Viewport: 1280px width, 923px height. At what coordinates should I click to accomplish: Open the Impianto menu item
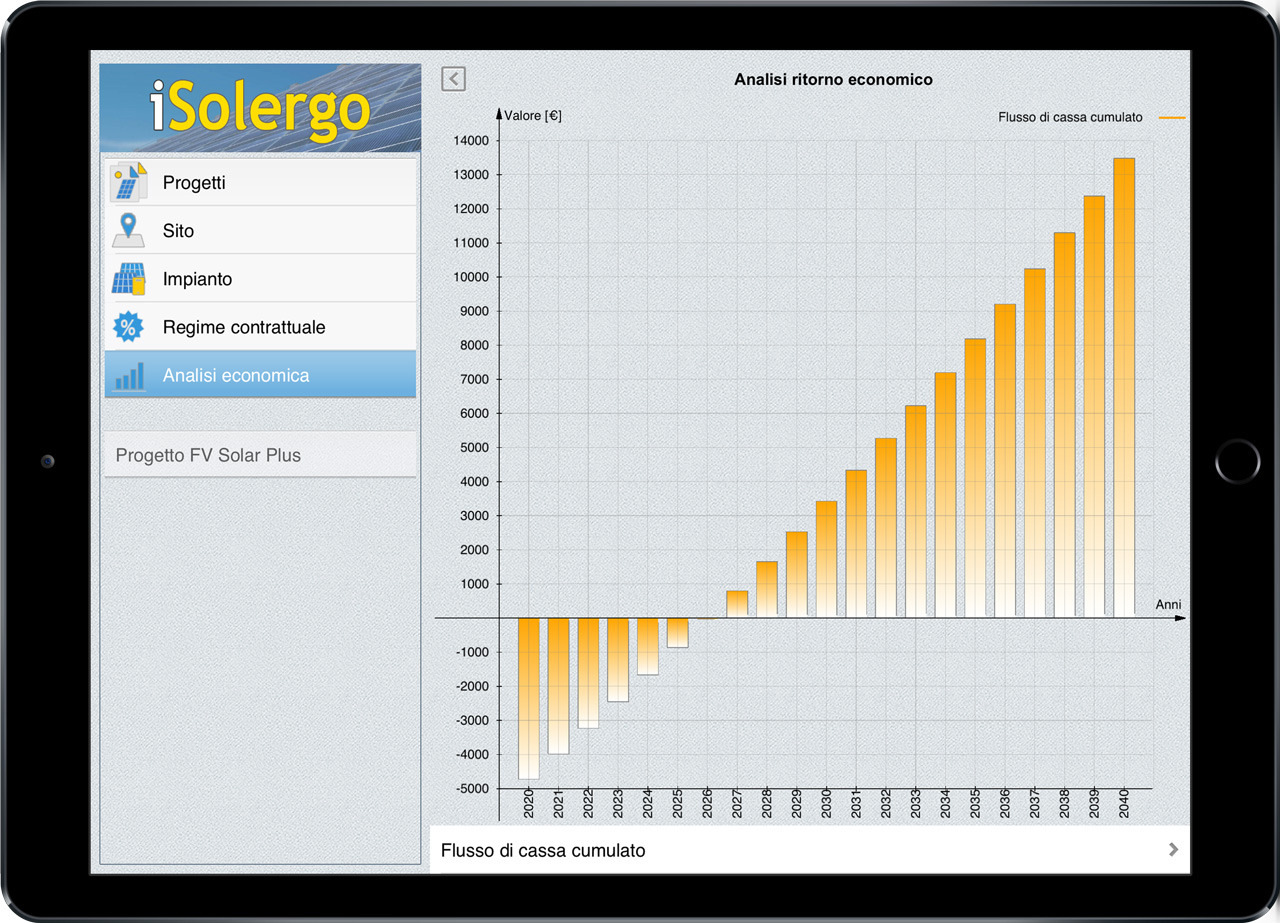point(260,279)
